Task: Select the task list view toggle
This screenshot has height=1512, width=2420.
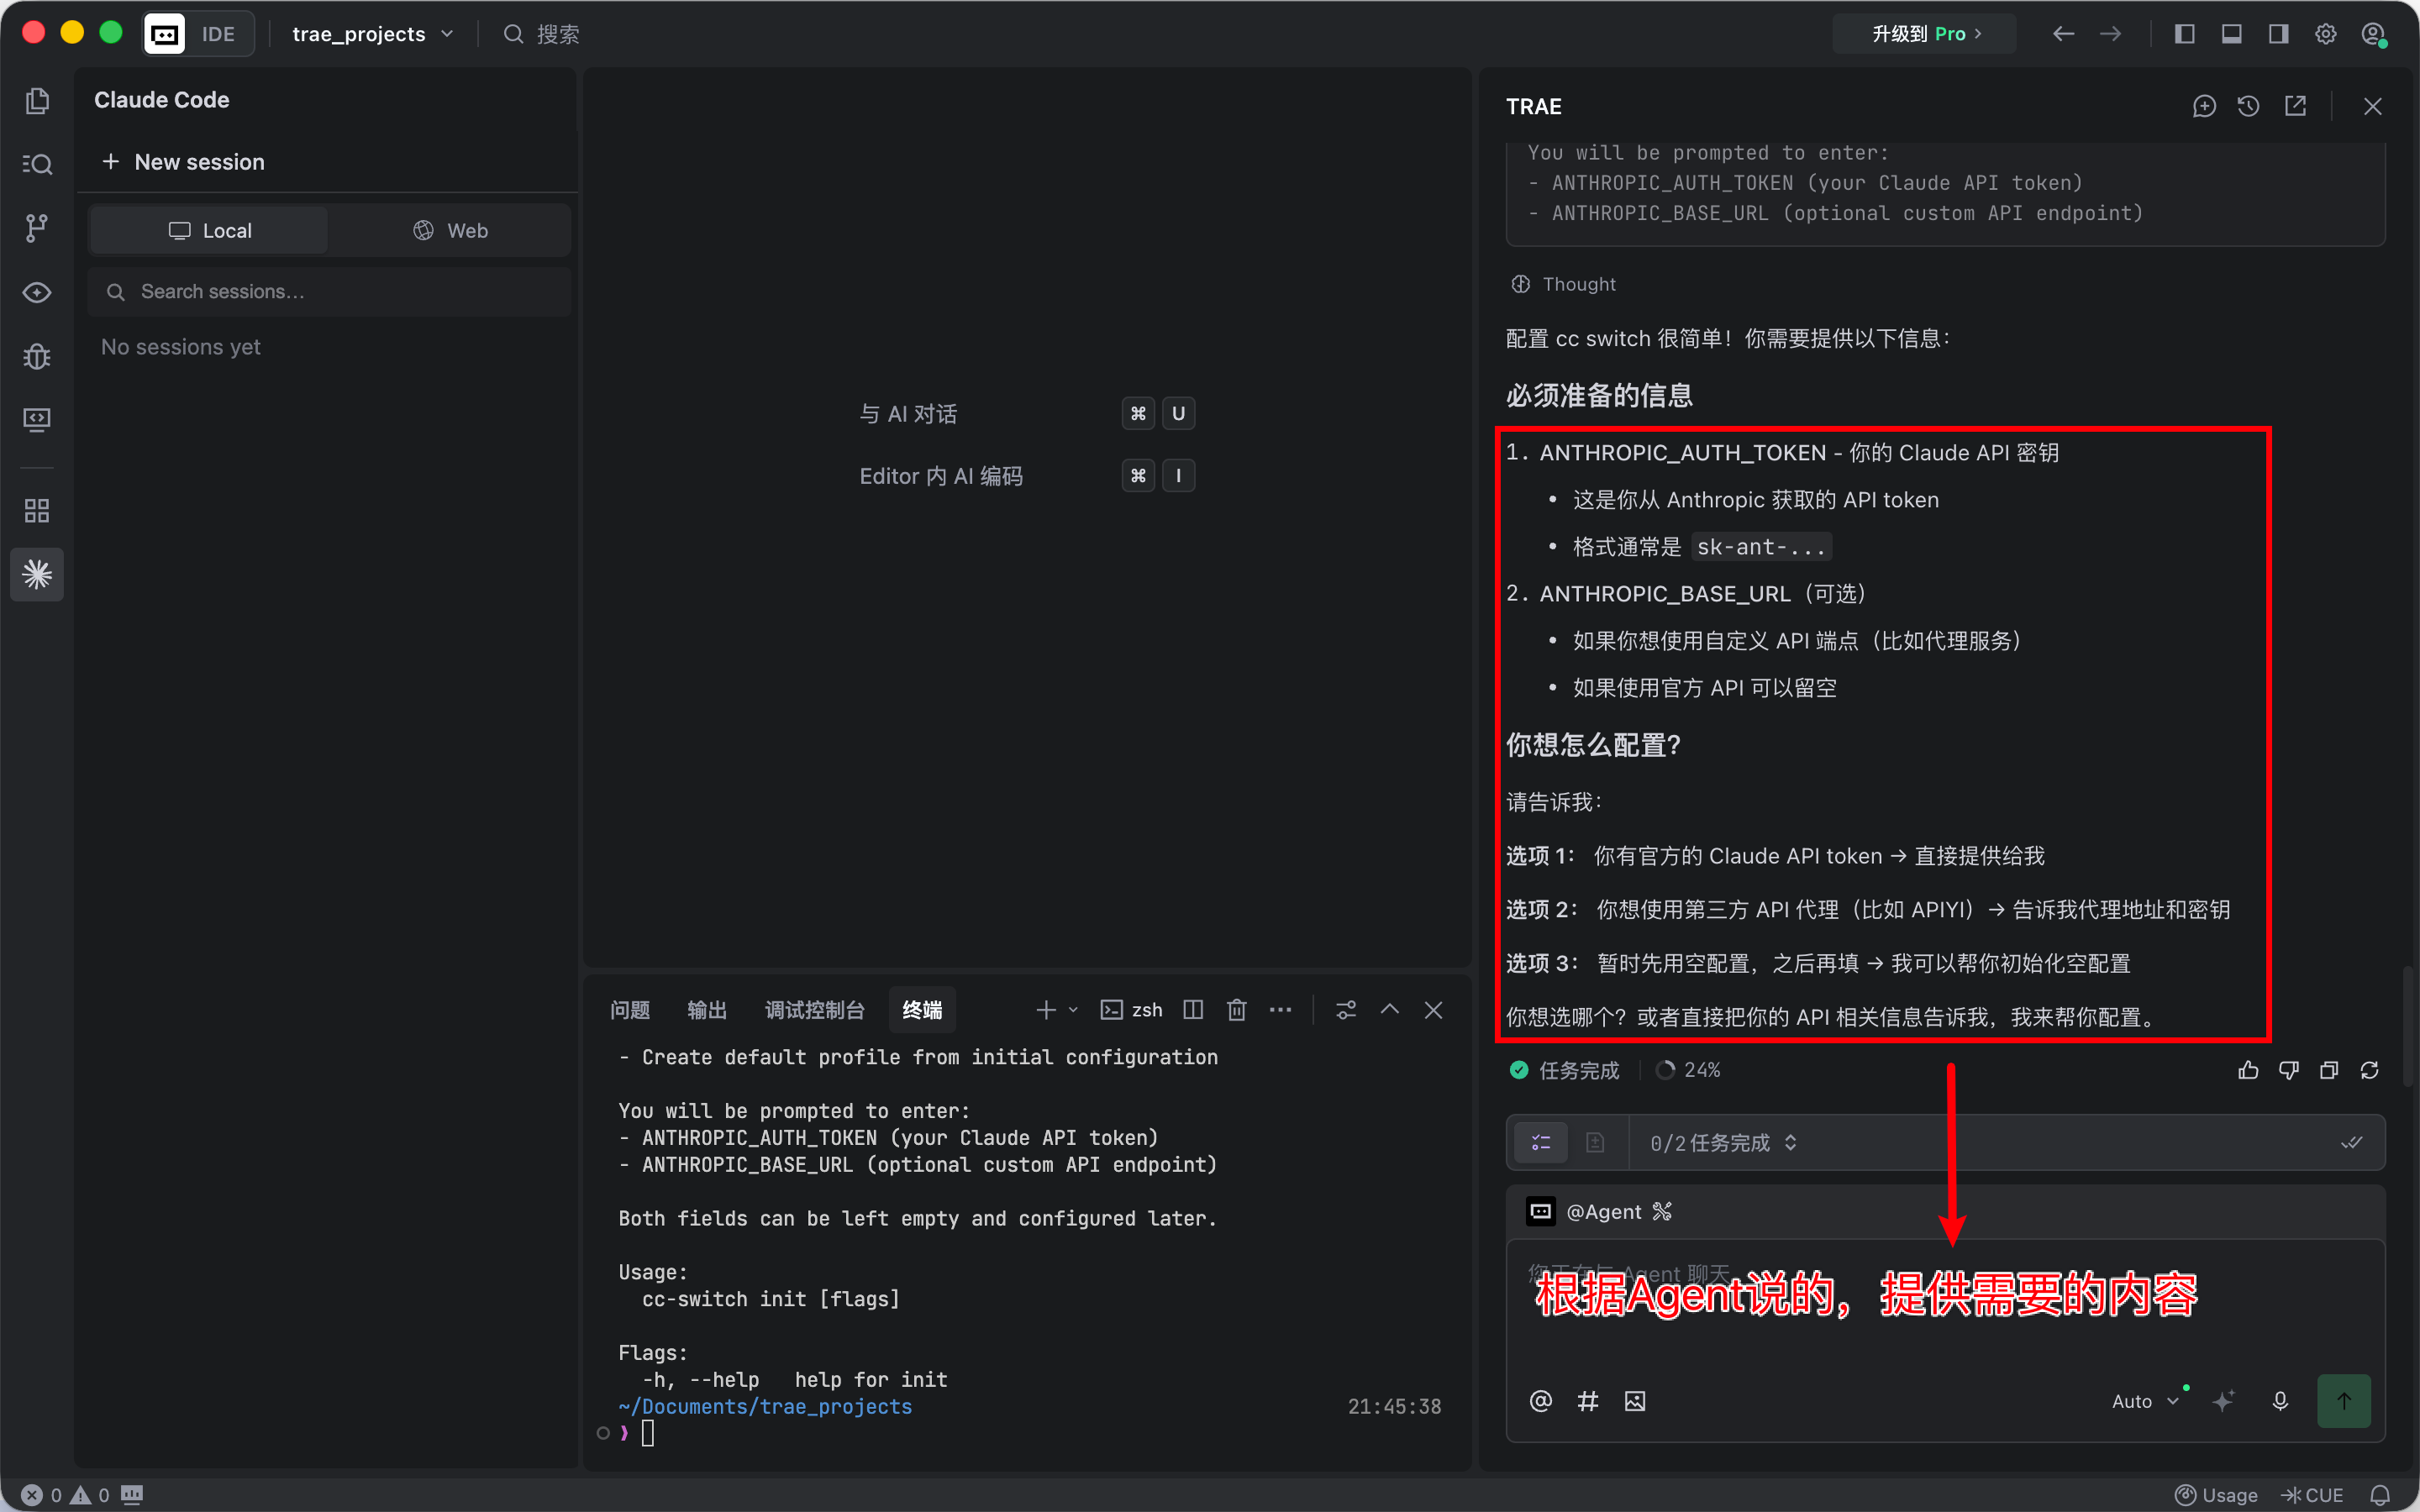Action: pos(1541,1143)
